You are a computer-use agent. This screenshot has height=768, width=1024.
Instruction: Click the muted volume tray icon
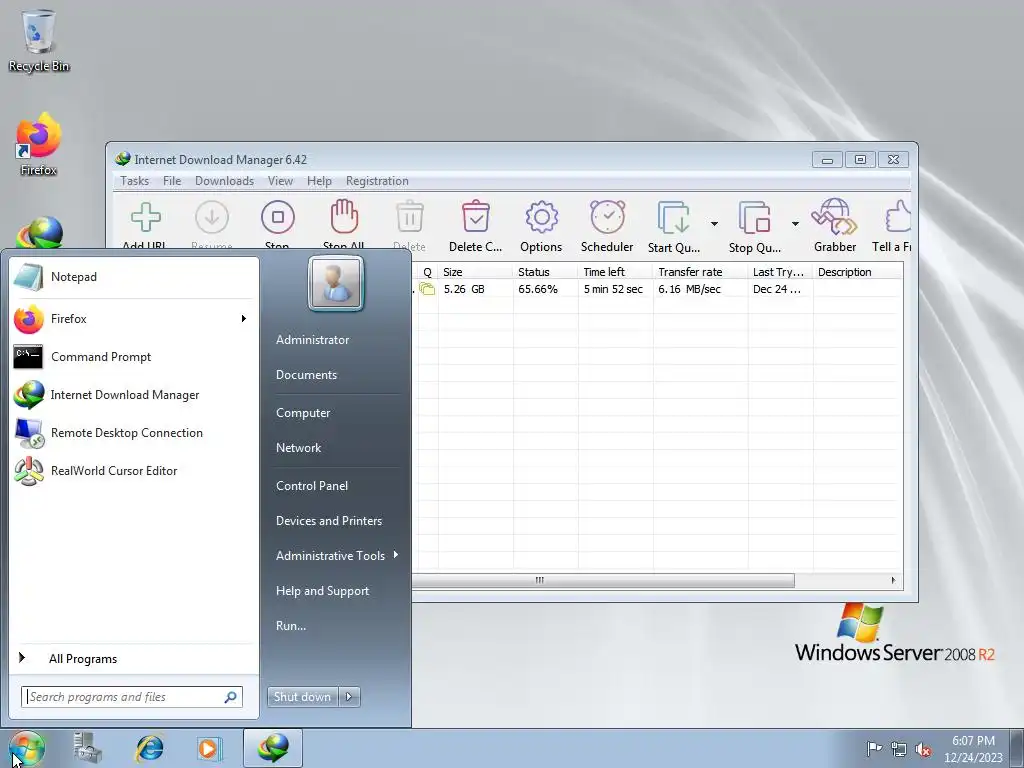pyautogui.click(x=923, y=749)
